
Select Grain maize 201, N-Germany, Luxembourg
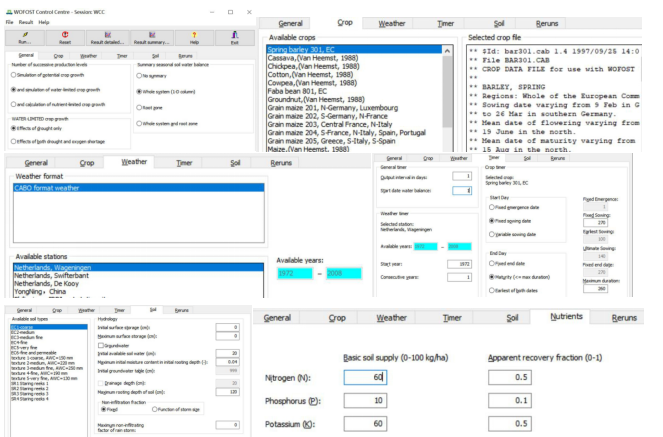tap(332, 108)
